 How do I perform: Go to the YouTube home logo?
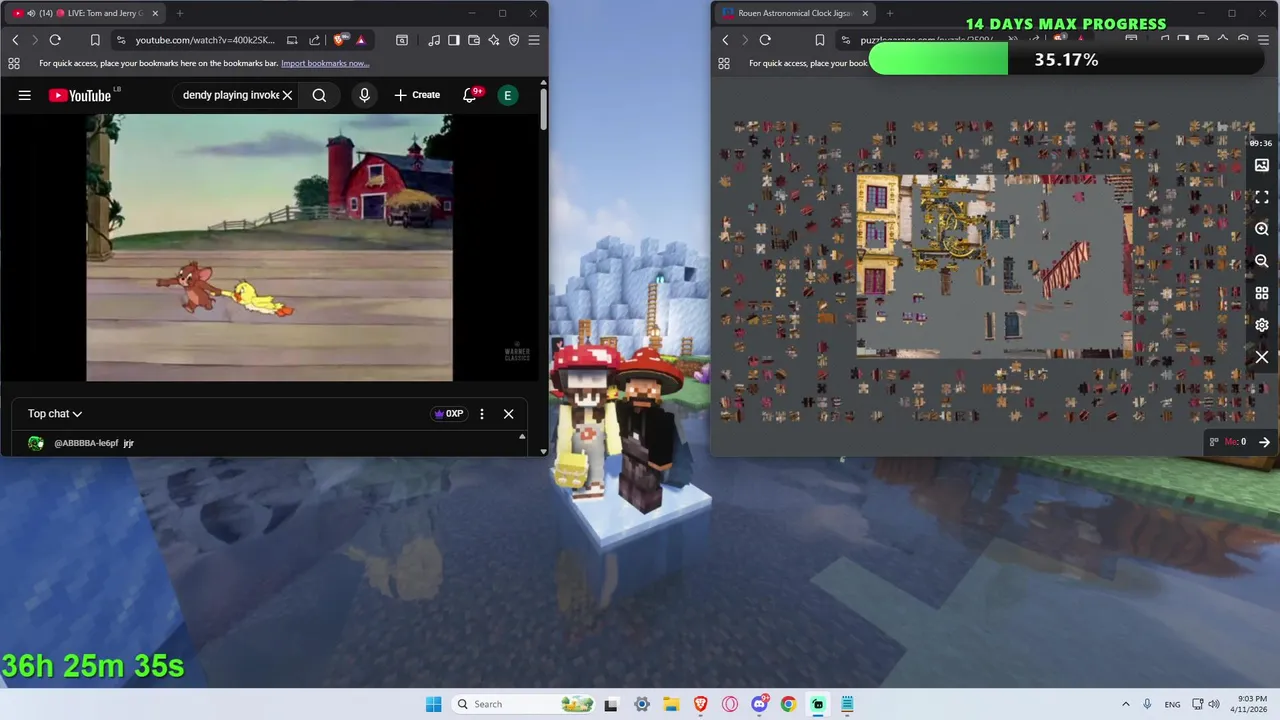point(80,95)
